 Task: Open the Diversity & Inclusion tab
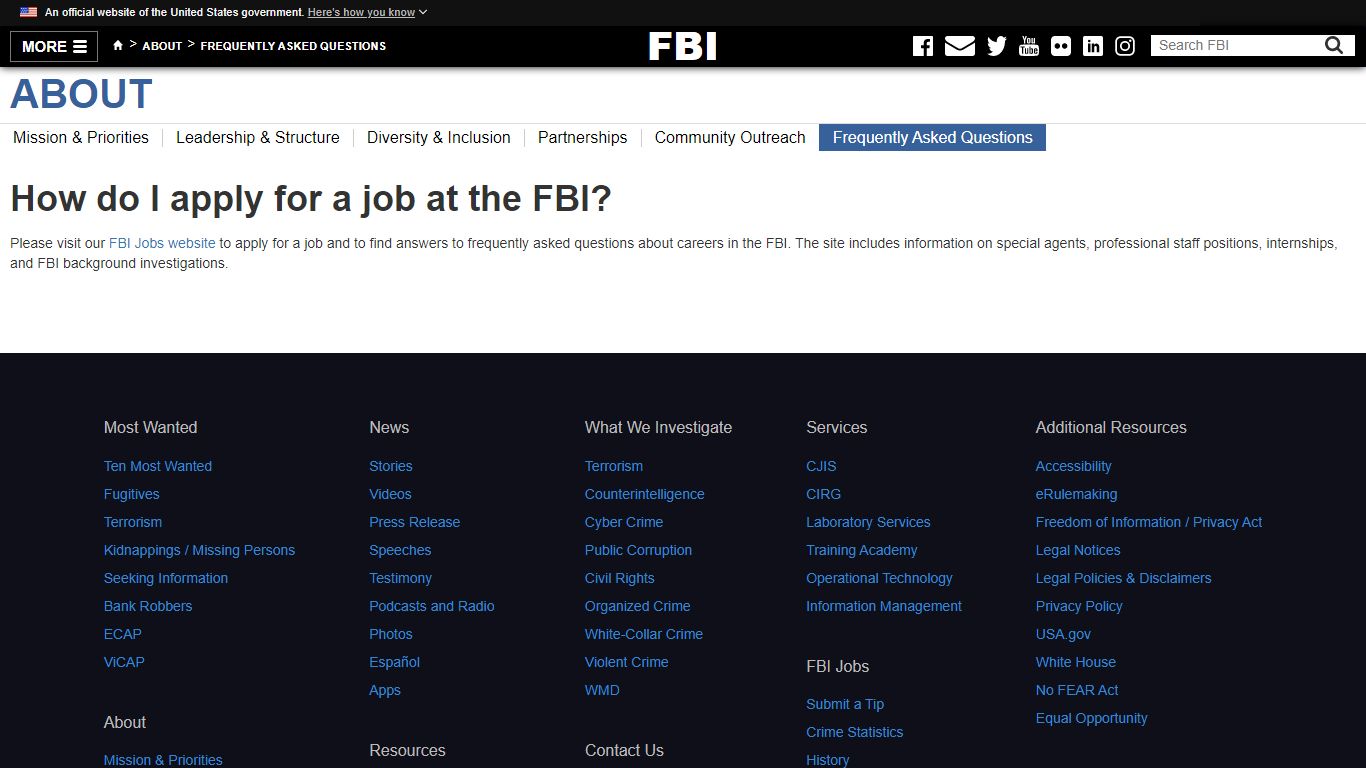pos(439,137)
